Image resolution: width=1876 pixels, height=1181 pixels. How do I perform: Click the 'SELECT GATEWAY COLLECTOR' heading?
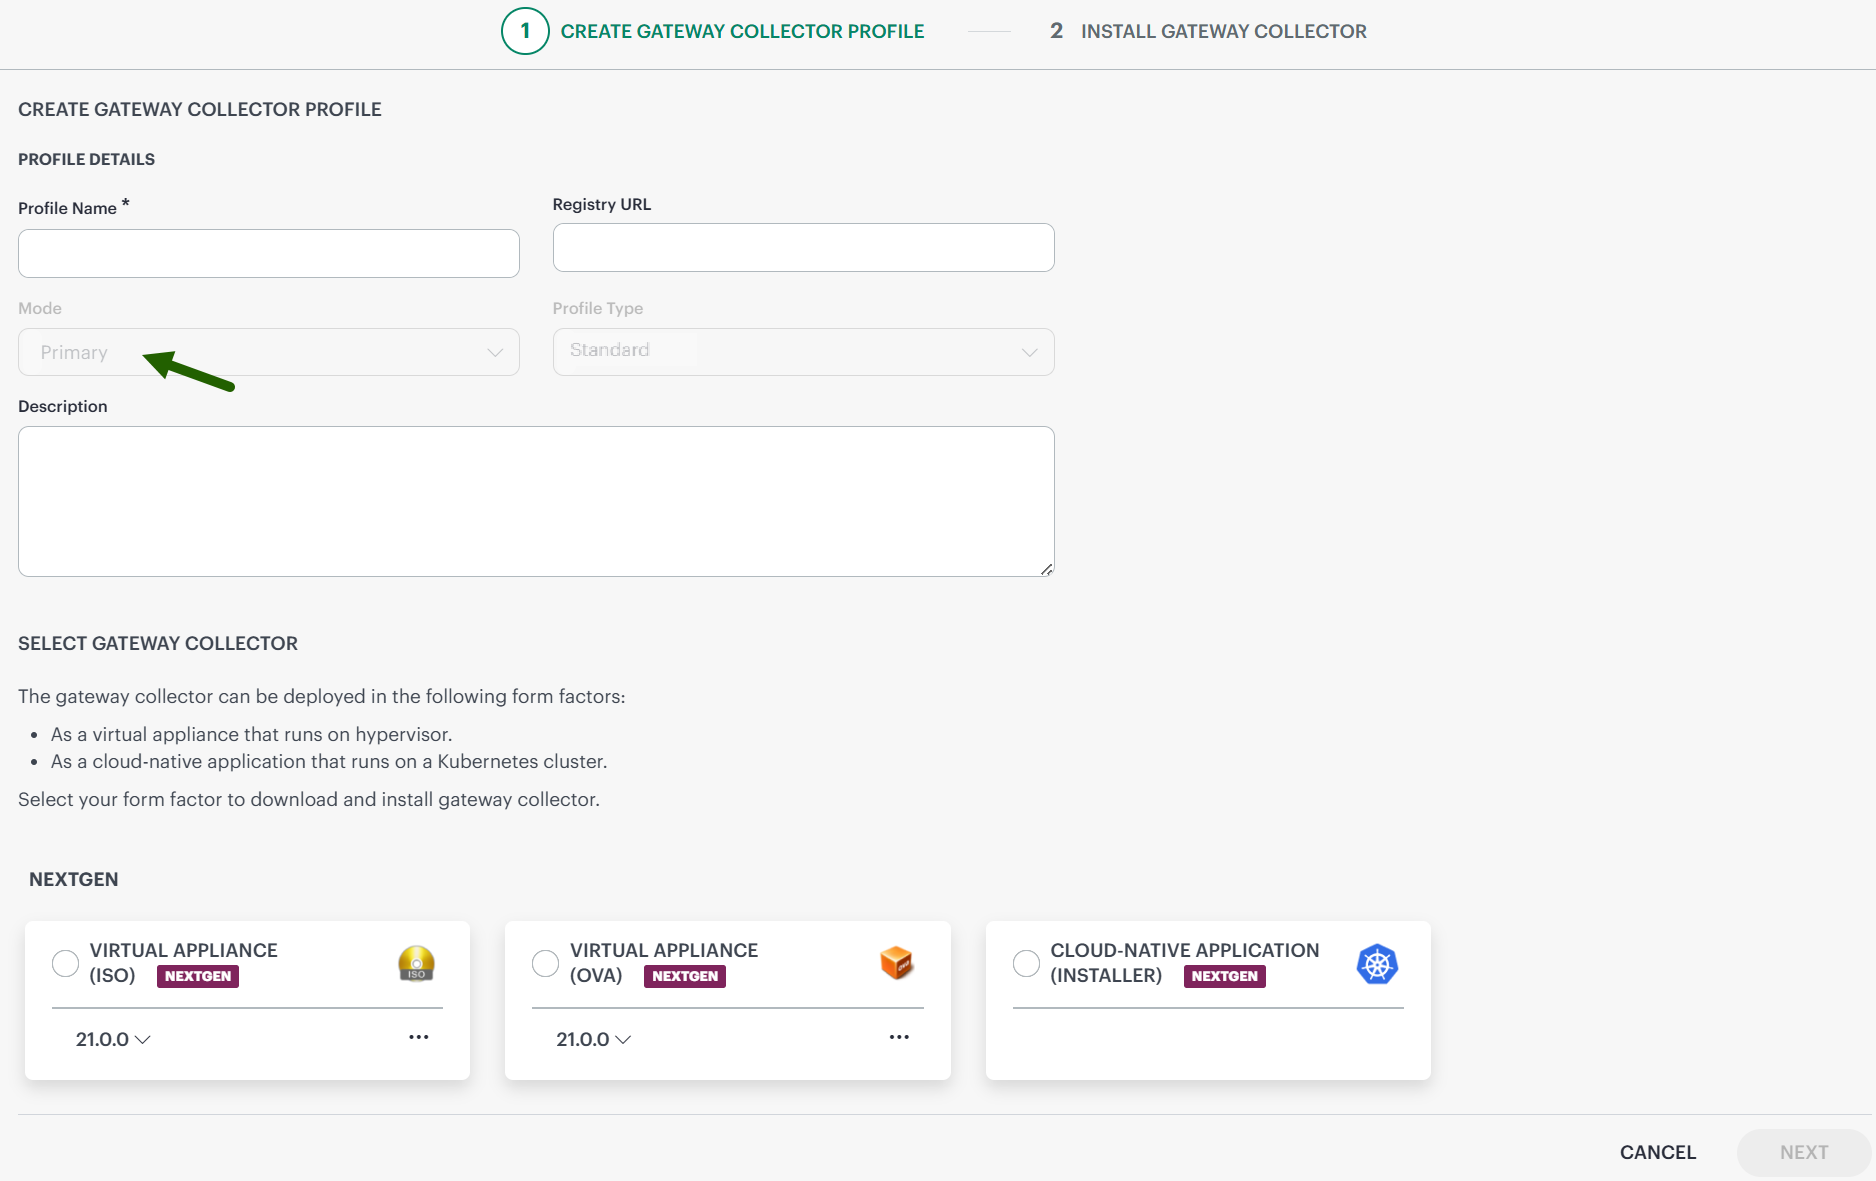coord(158,643)
